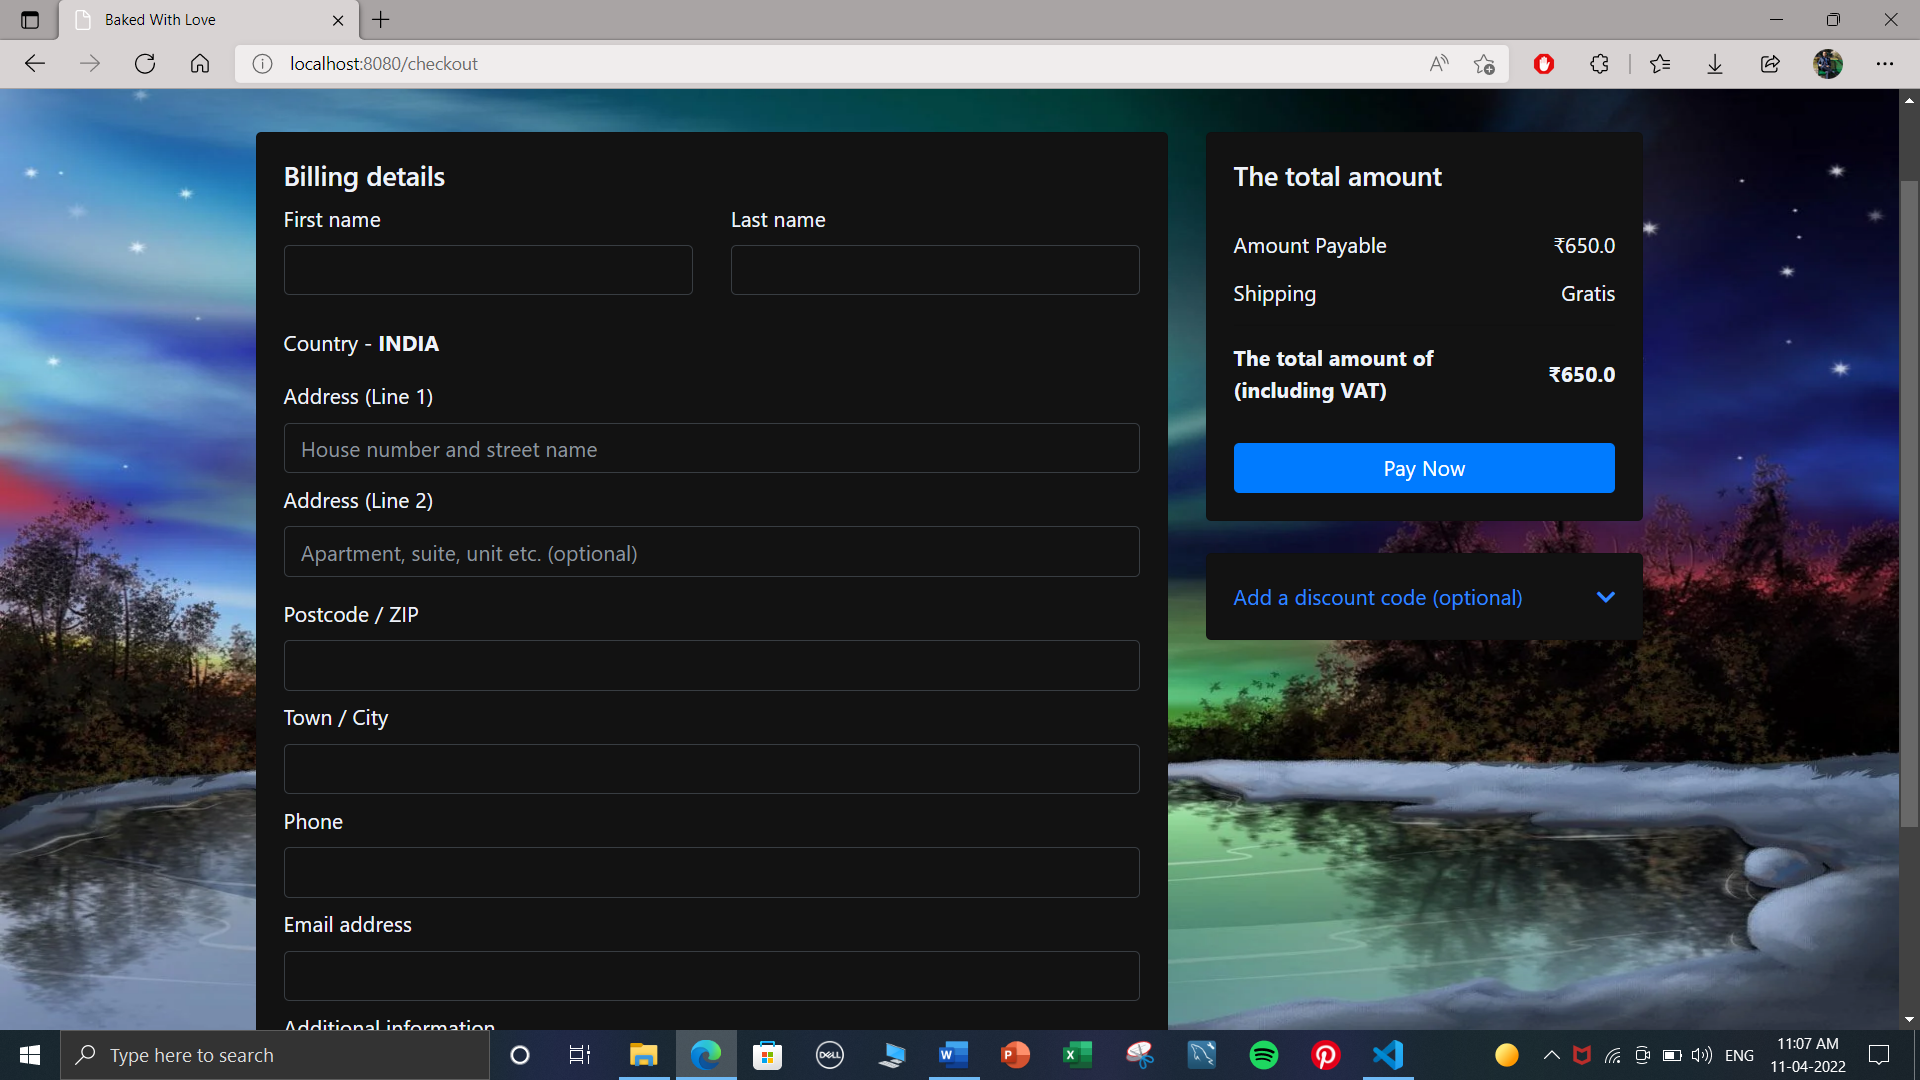Click the share icon in toolbar
Image resolution: width=1920 pixels, height=1080 pixels.
coord(1770,64)
